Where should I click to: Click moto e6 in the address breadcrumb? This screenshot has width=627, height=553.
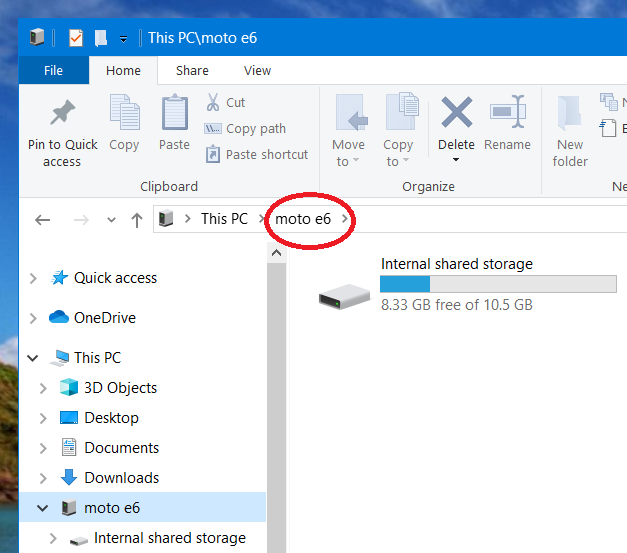pos(303,219)
